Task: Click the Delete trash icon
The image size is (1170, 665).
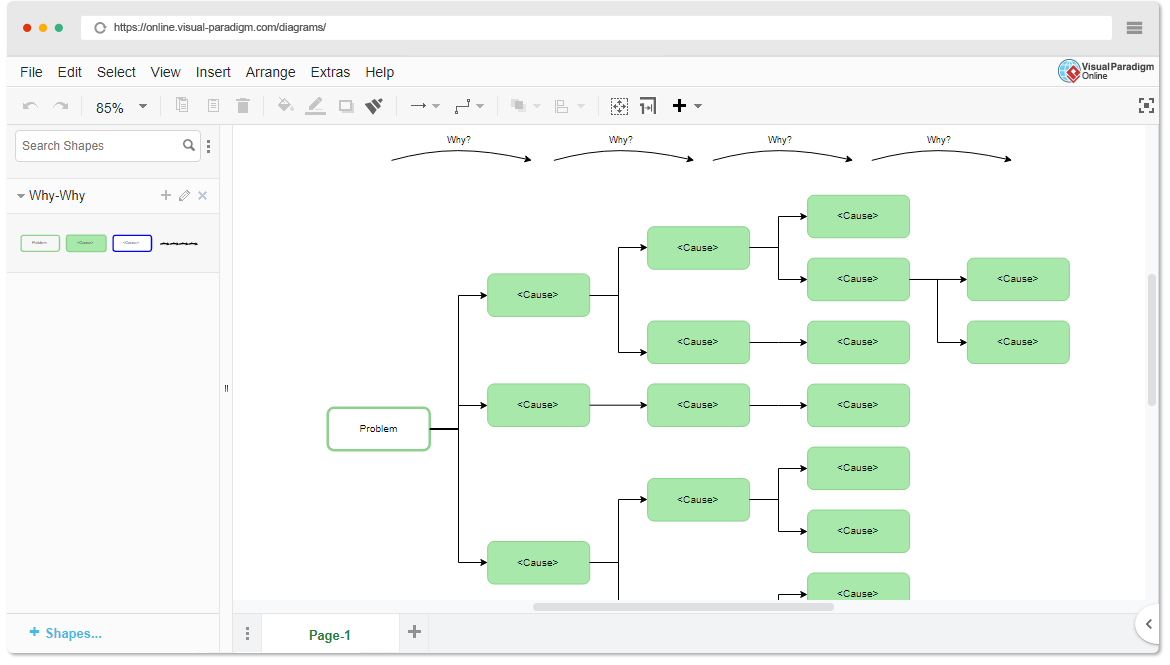Action: click(243, 105)
